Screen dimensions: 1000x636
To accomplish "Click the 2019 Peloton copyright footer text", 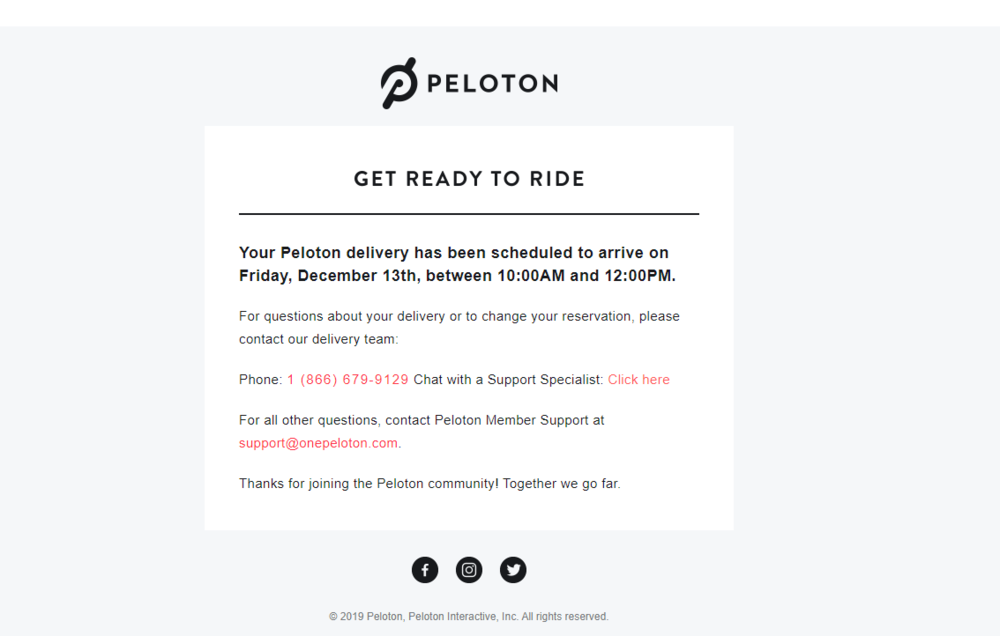I will [x=469, y=617].
